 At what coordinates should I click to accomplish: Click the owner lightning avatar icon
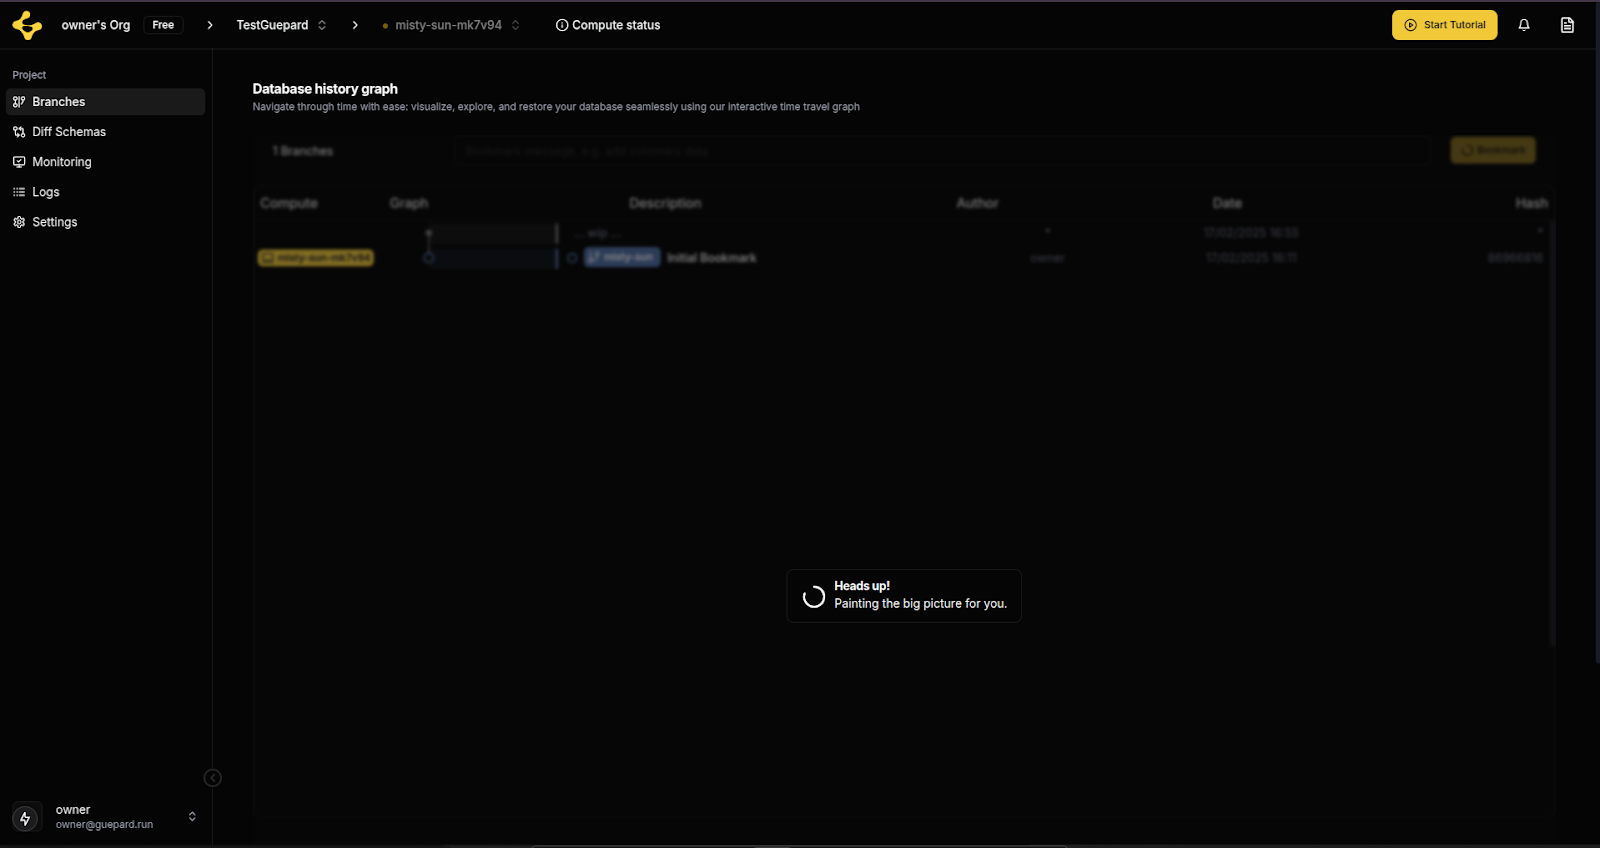pos(26,817)
